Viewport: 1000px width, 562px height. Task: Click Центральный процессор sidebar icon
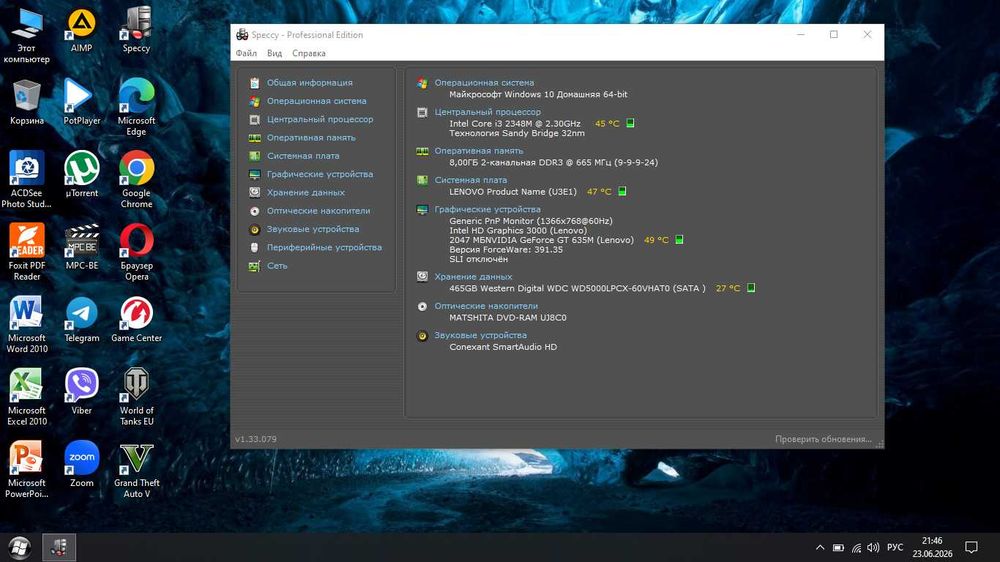pos(254,119)
